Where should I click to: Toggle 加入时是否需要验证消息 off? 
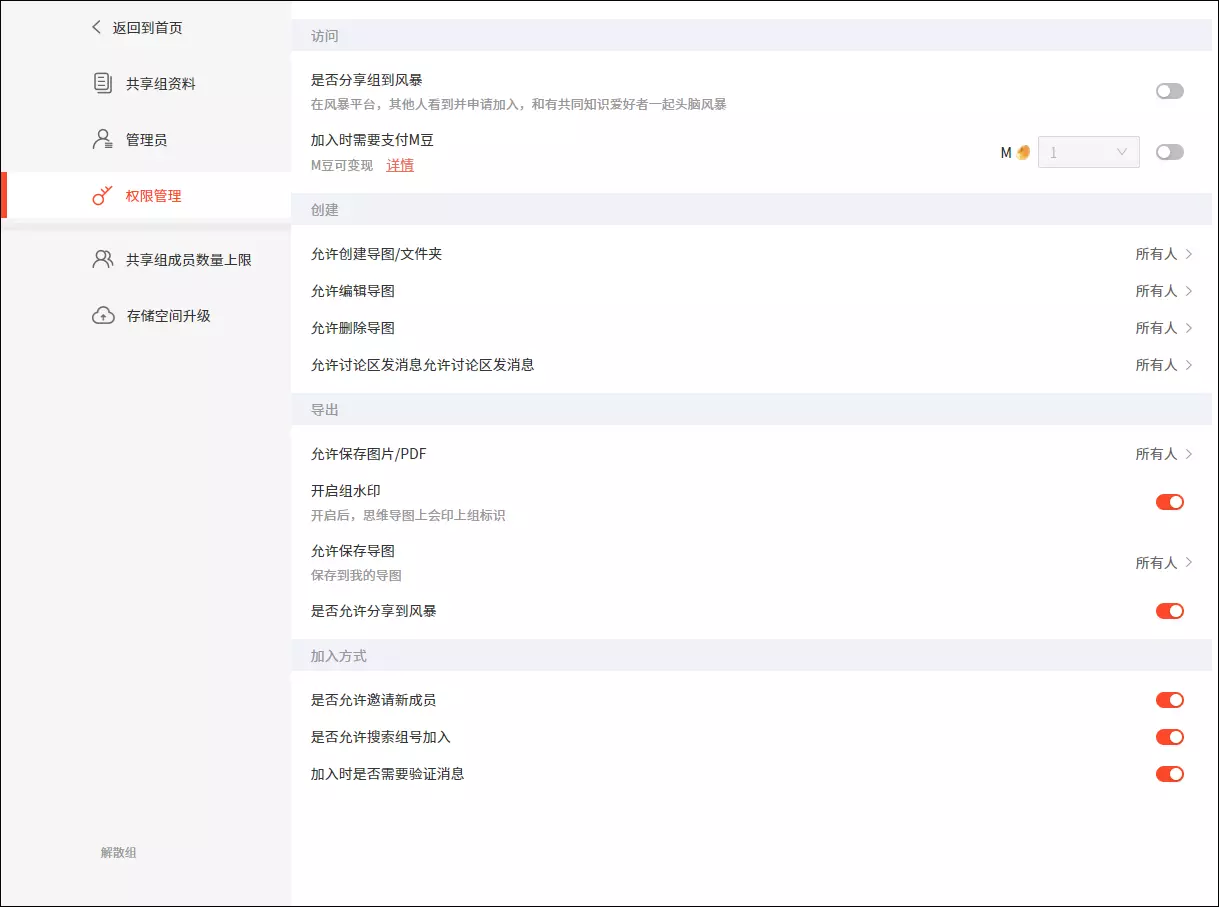click(x=1169, y=774)
